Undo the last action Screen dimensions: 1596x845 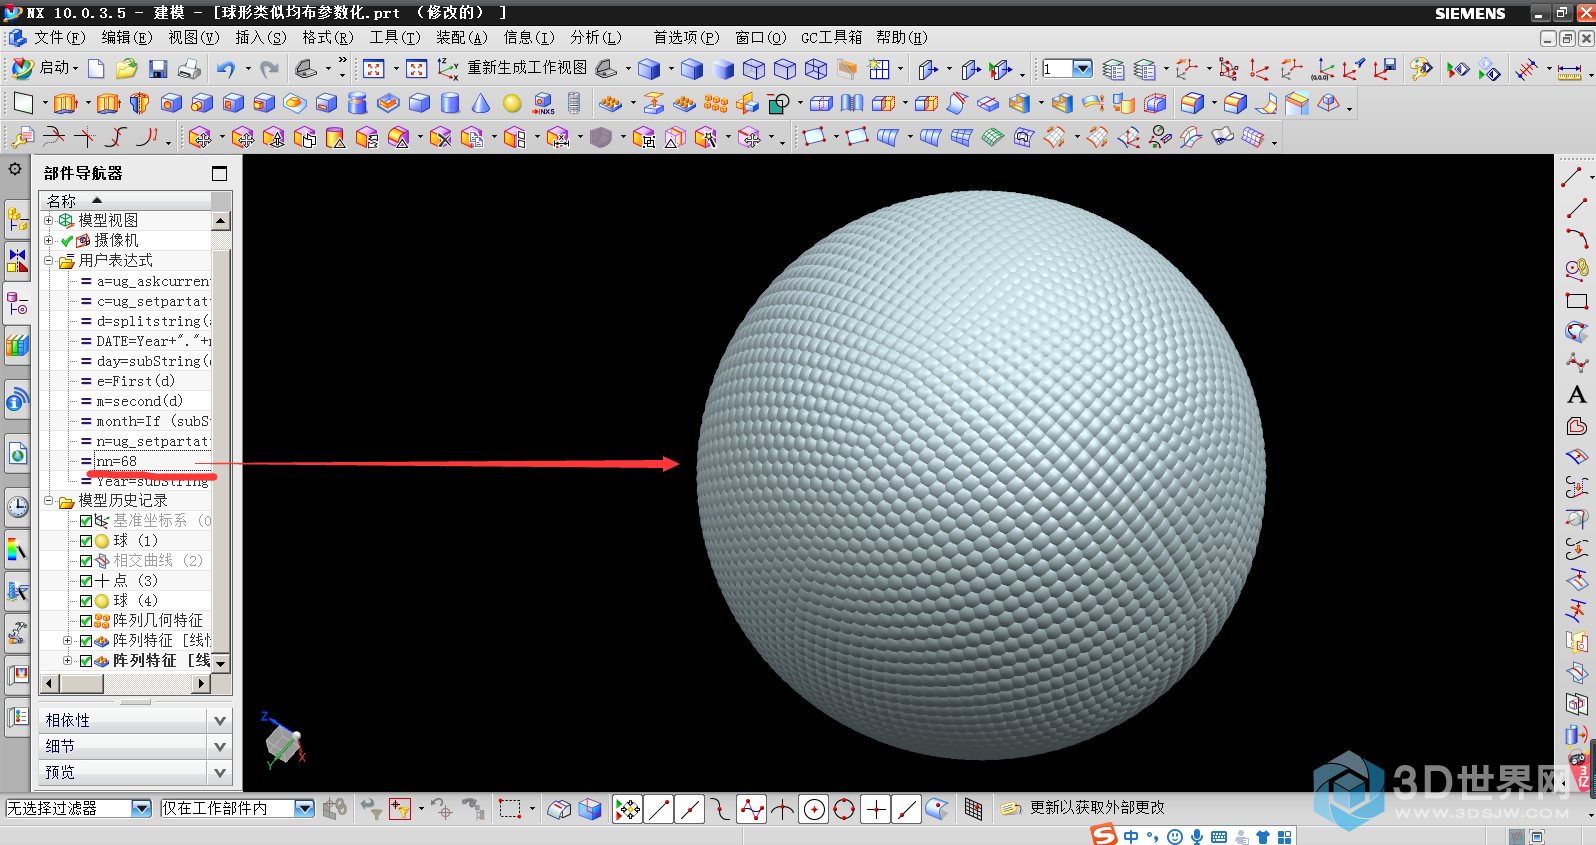coord(226,68)
